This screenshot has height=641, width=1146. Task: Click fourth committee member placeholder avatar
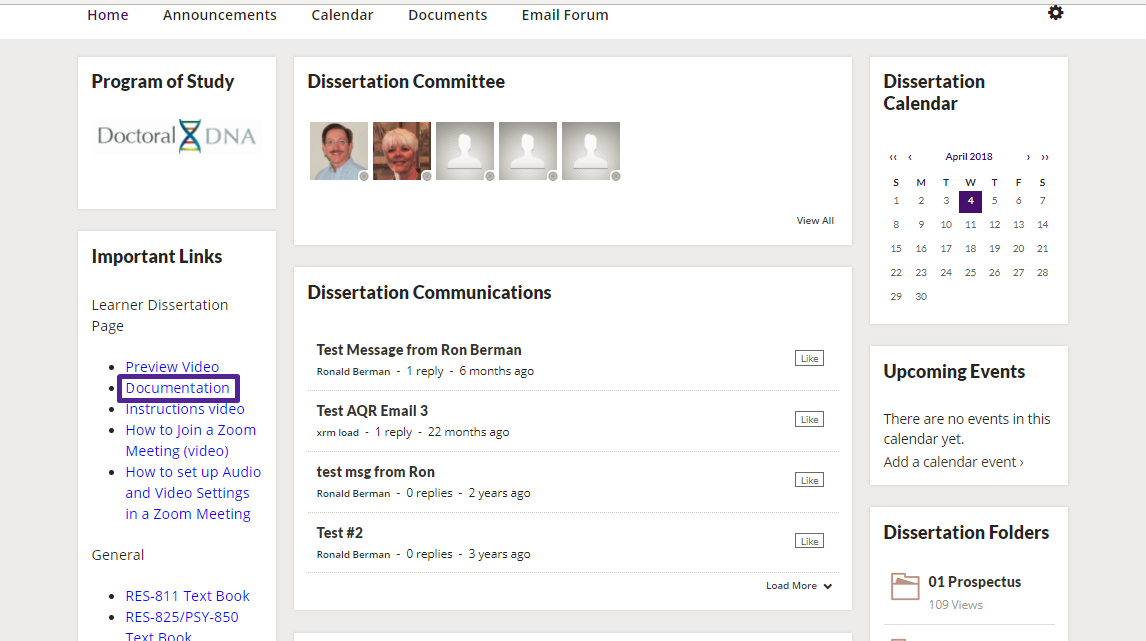click(528, 151)
